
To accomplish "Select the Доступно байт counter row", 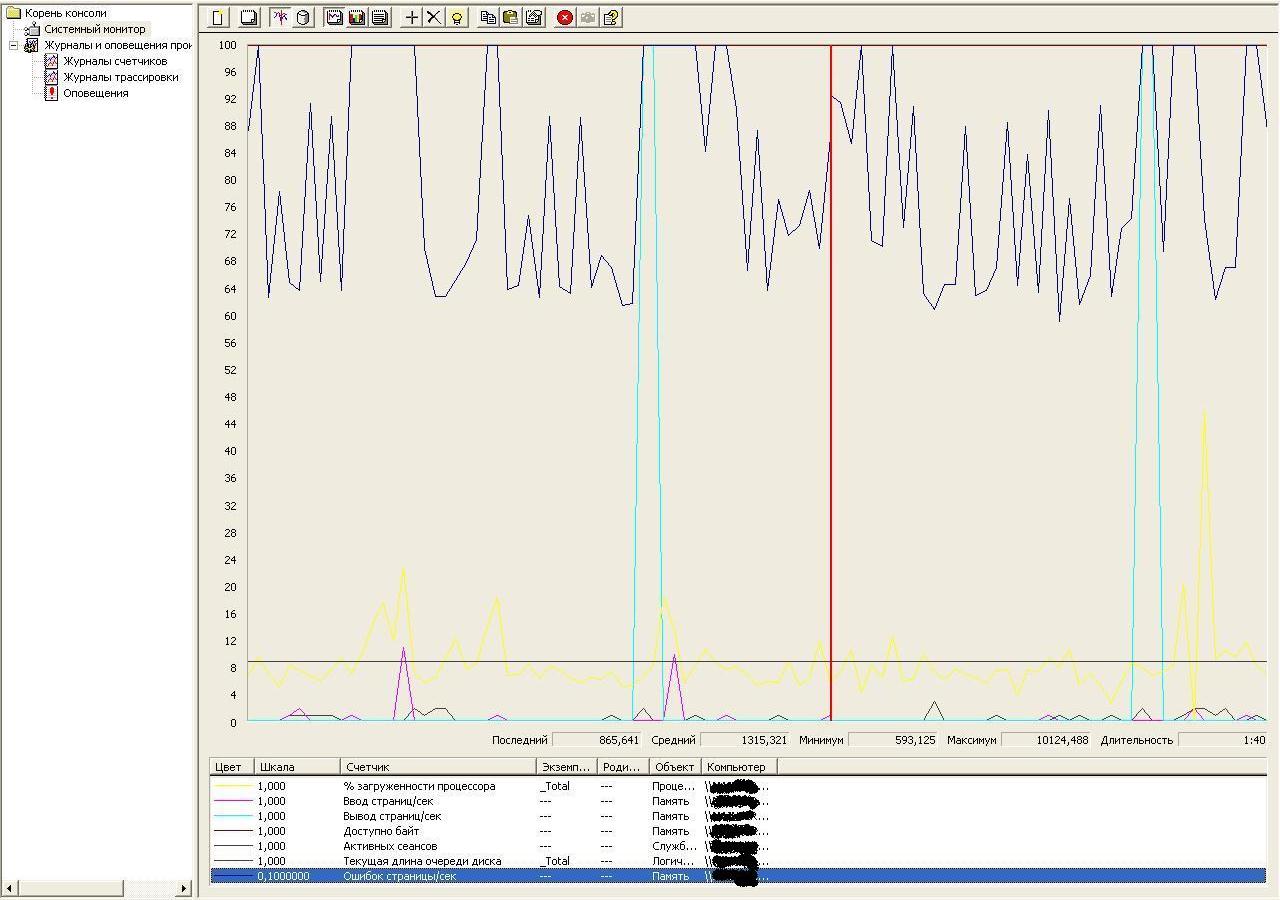I will click(x=738, y=831).
